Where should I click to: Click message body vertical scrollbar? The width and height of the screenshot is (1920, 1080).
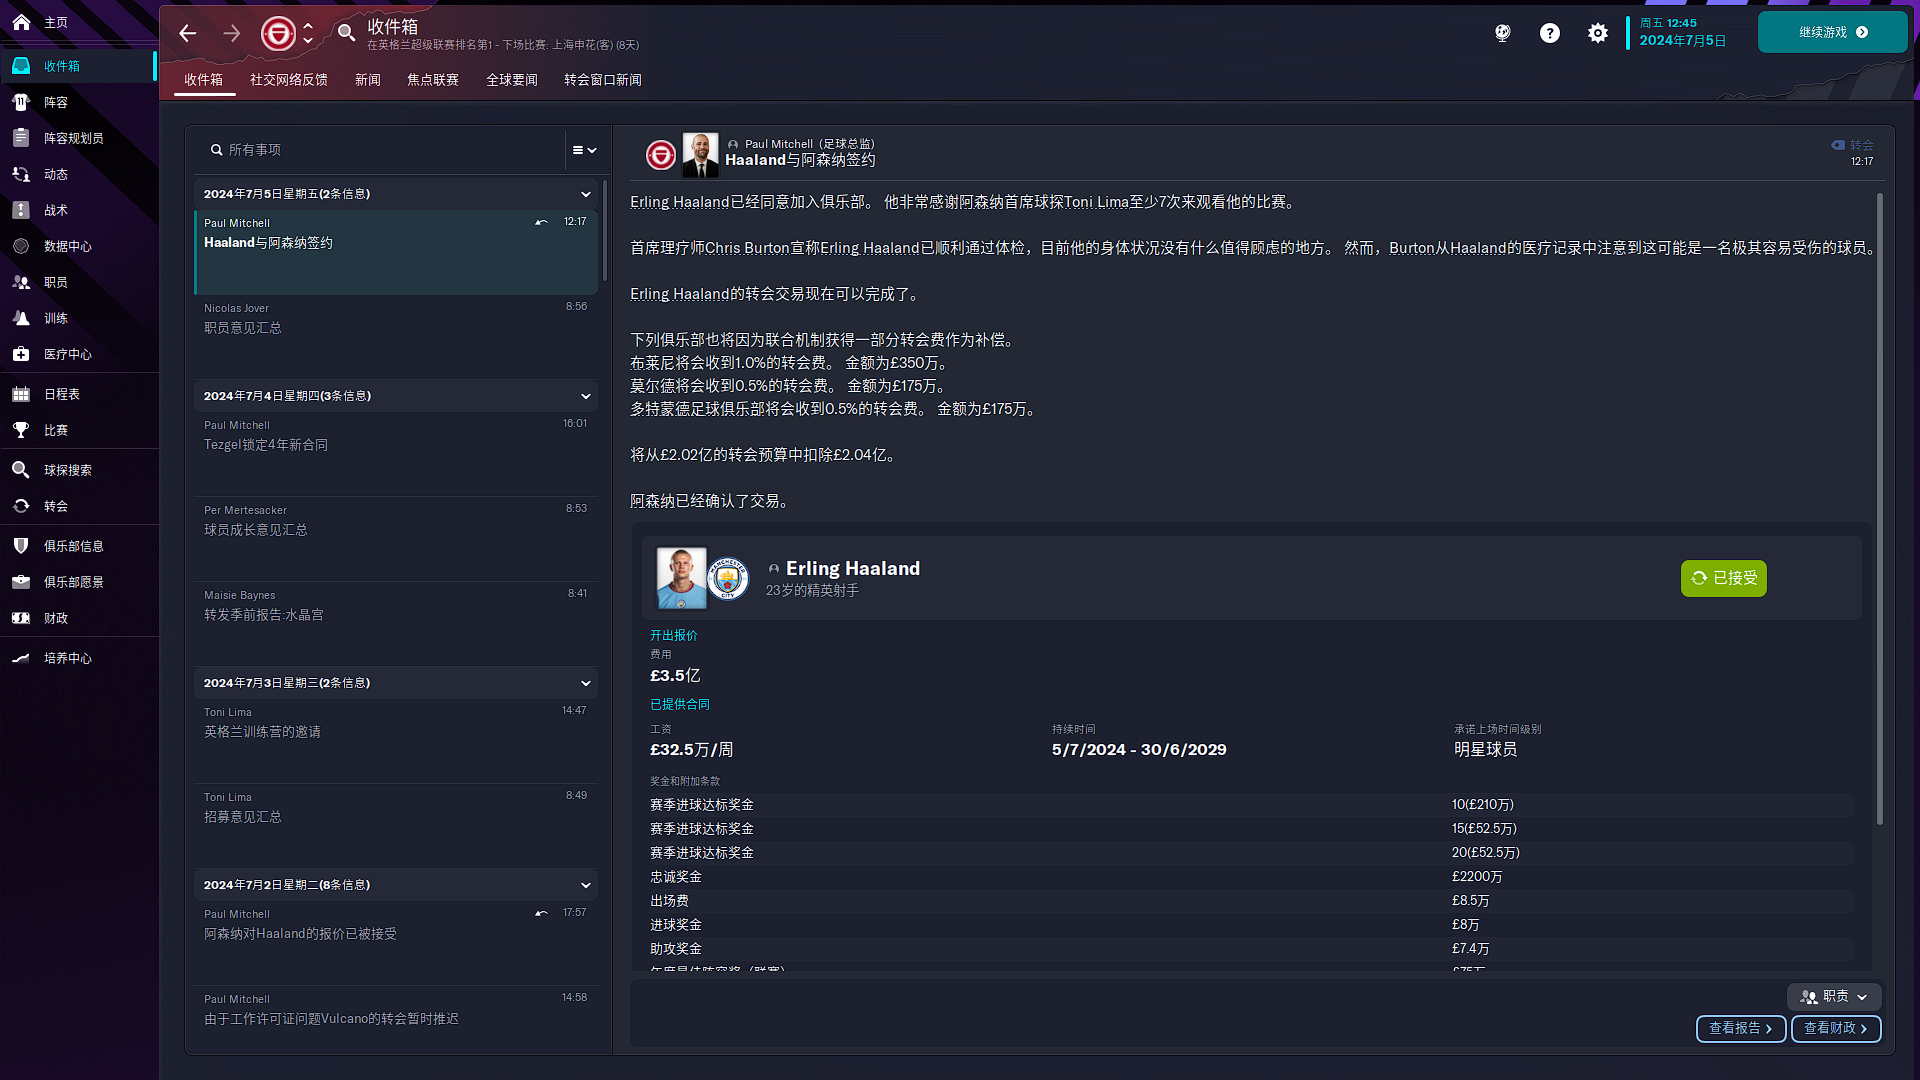pyautogui.click(x=1880, y=508)
